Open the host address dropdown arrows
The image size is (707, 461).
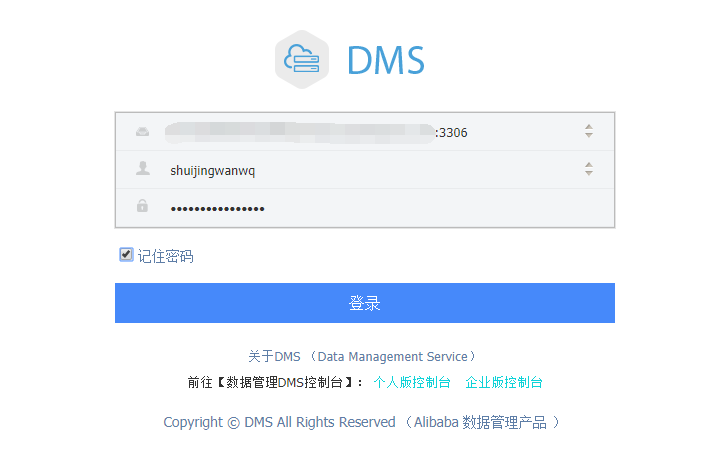(589, 131)
